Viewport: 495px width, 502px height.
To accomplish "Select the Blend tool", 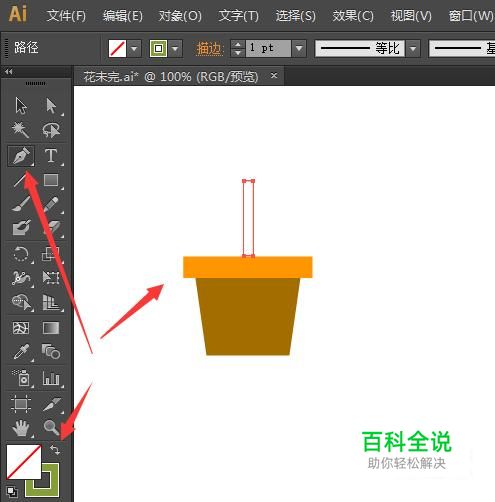I will (51, 352).
